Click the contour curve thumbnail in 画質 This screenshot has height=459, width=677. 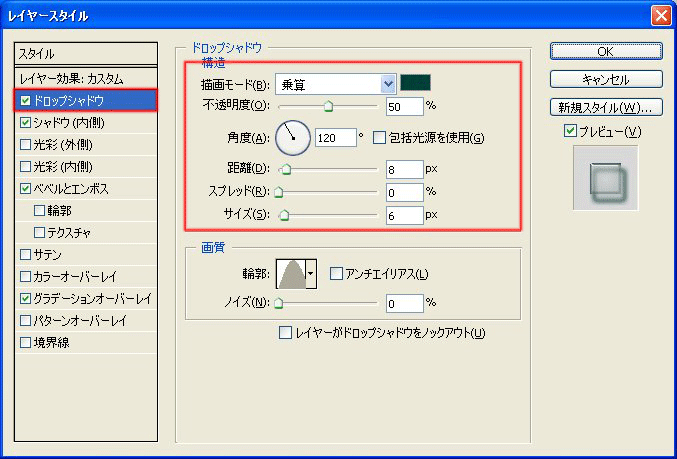(x=291, y=274)
